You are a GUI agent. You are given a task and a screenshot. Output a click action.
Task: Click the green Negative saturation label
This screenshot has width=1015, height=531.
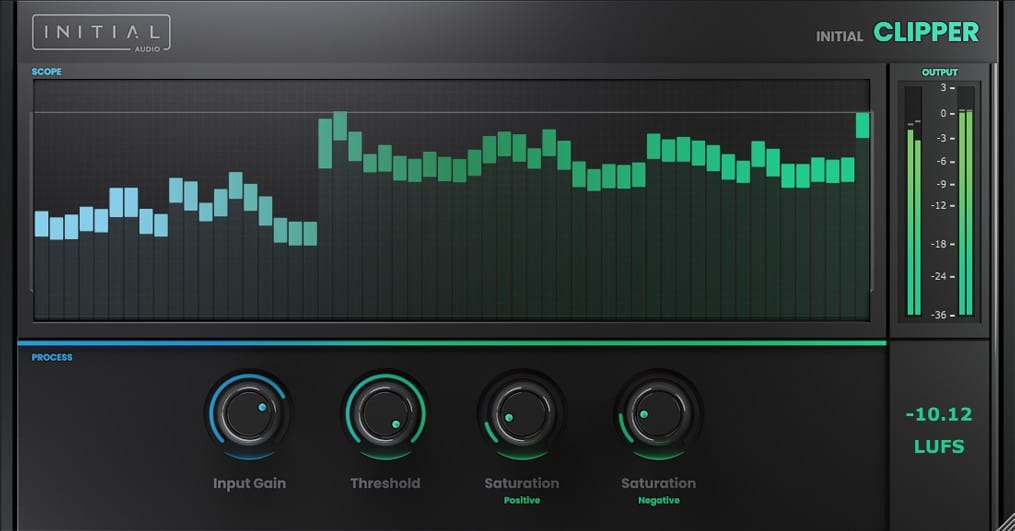[658, 500]
